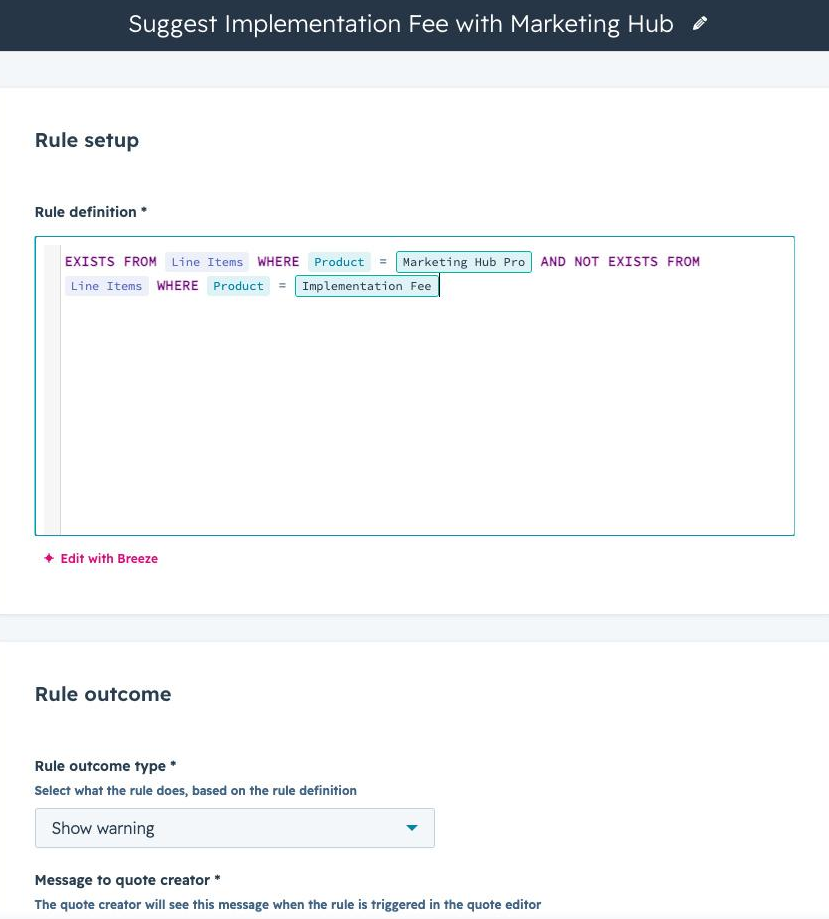Open the Rule outcome type dropdown
The width and height of the screenshot is (829, 919).
click(x=235, y=828)
